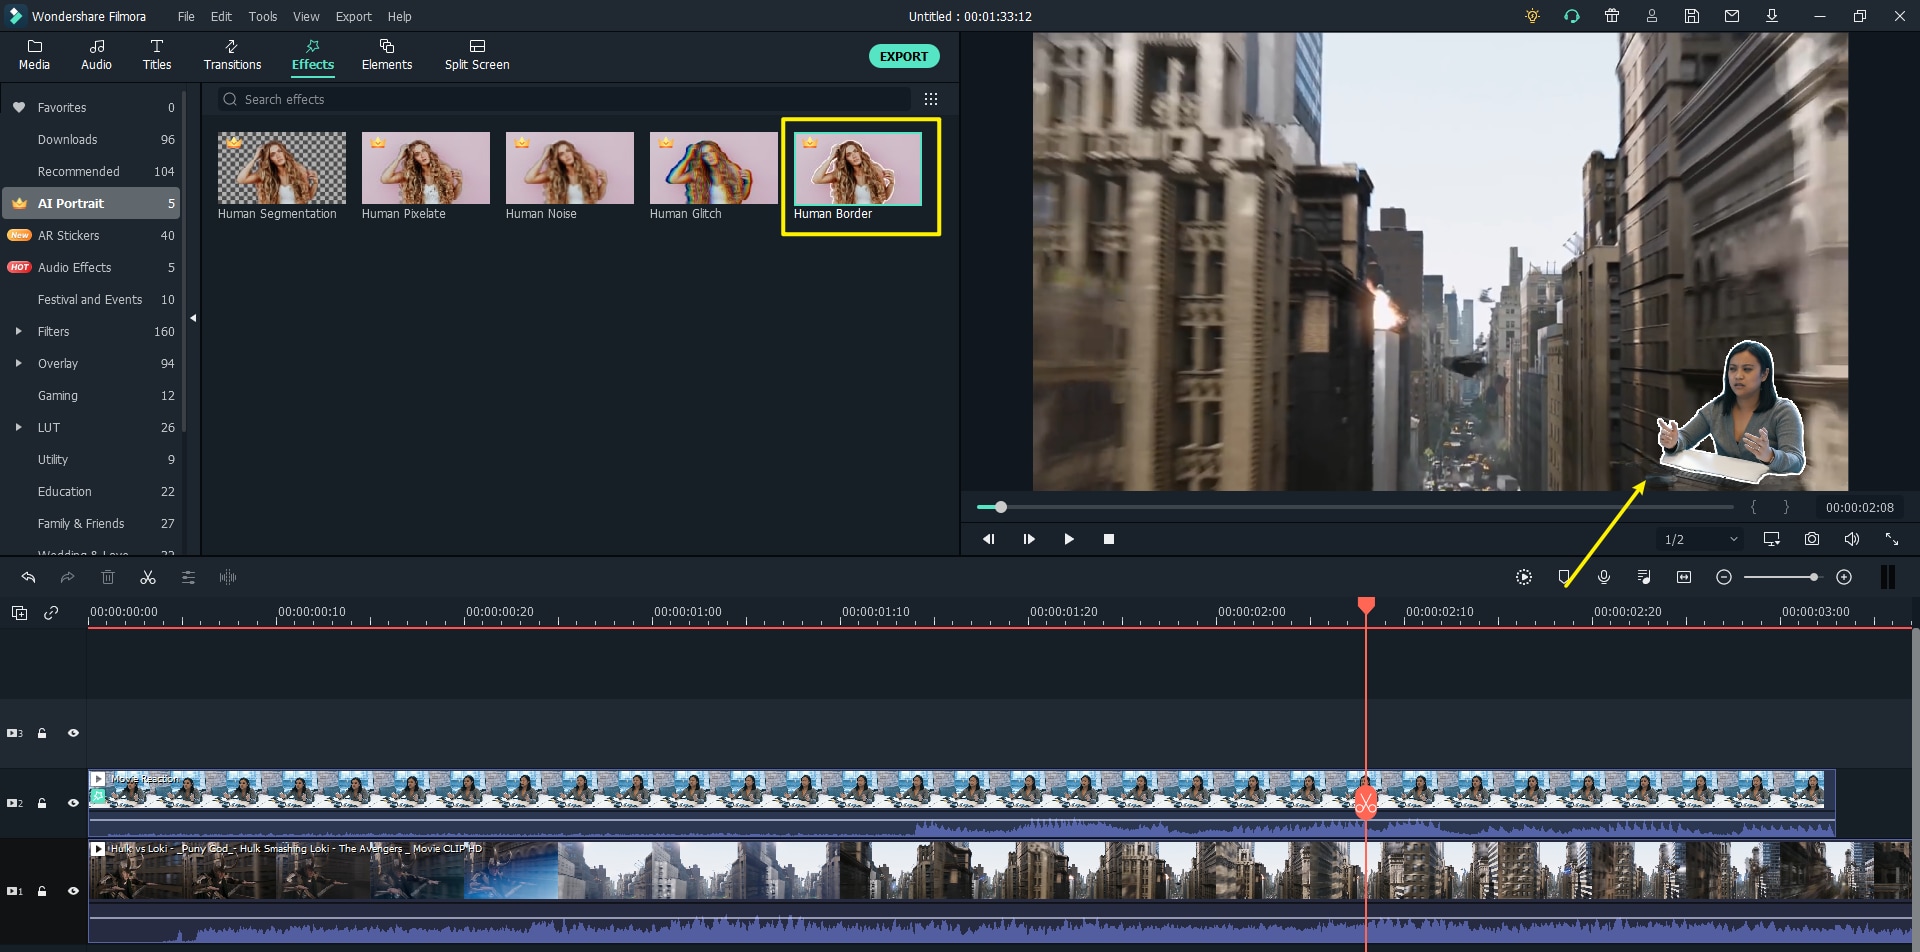Screen dimensions: 1920x952
Task: Open the edit adjustments icon
Action: pyautogui.click(x=188, y=577)
